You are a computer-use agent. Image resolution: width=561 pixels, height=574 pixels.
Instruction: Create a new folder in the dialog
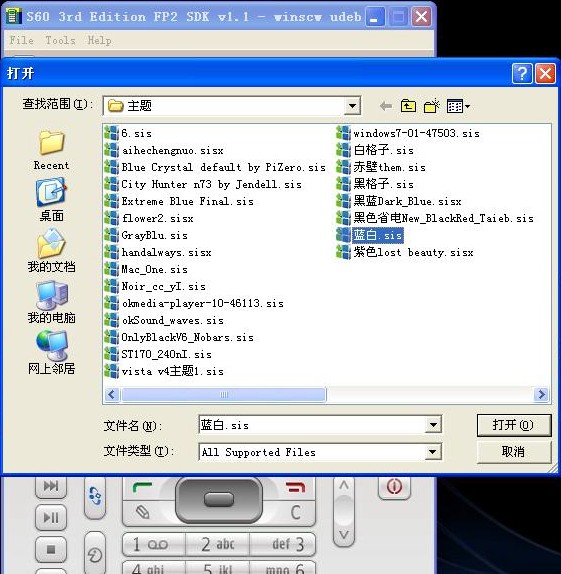click(431, 106)
